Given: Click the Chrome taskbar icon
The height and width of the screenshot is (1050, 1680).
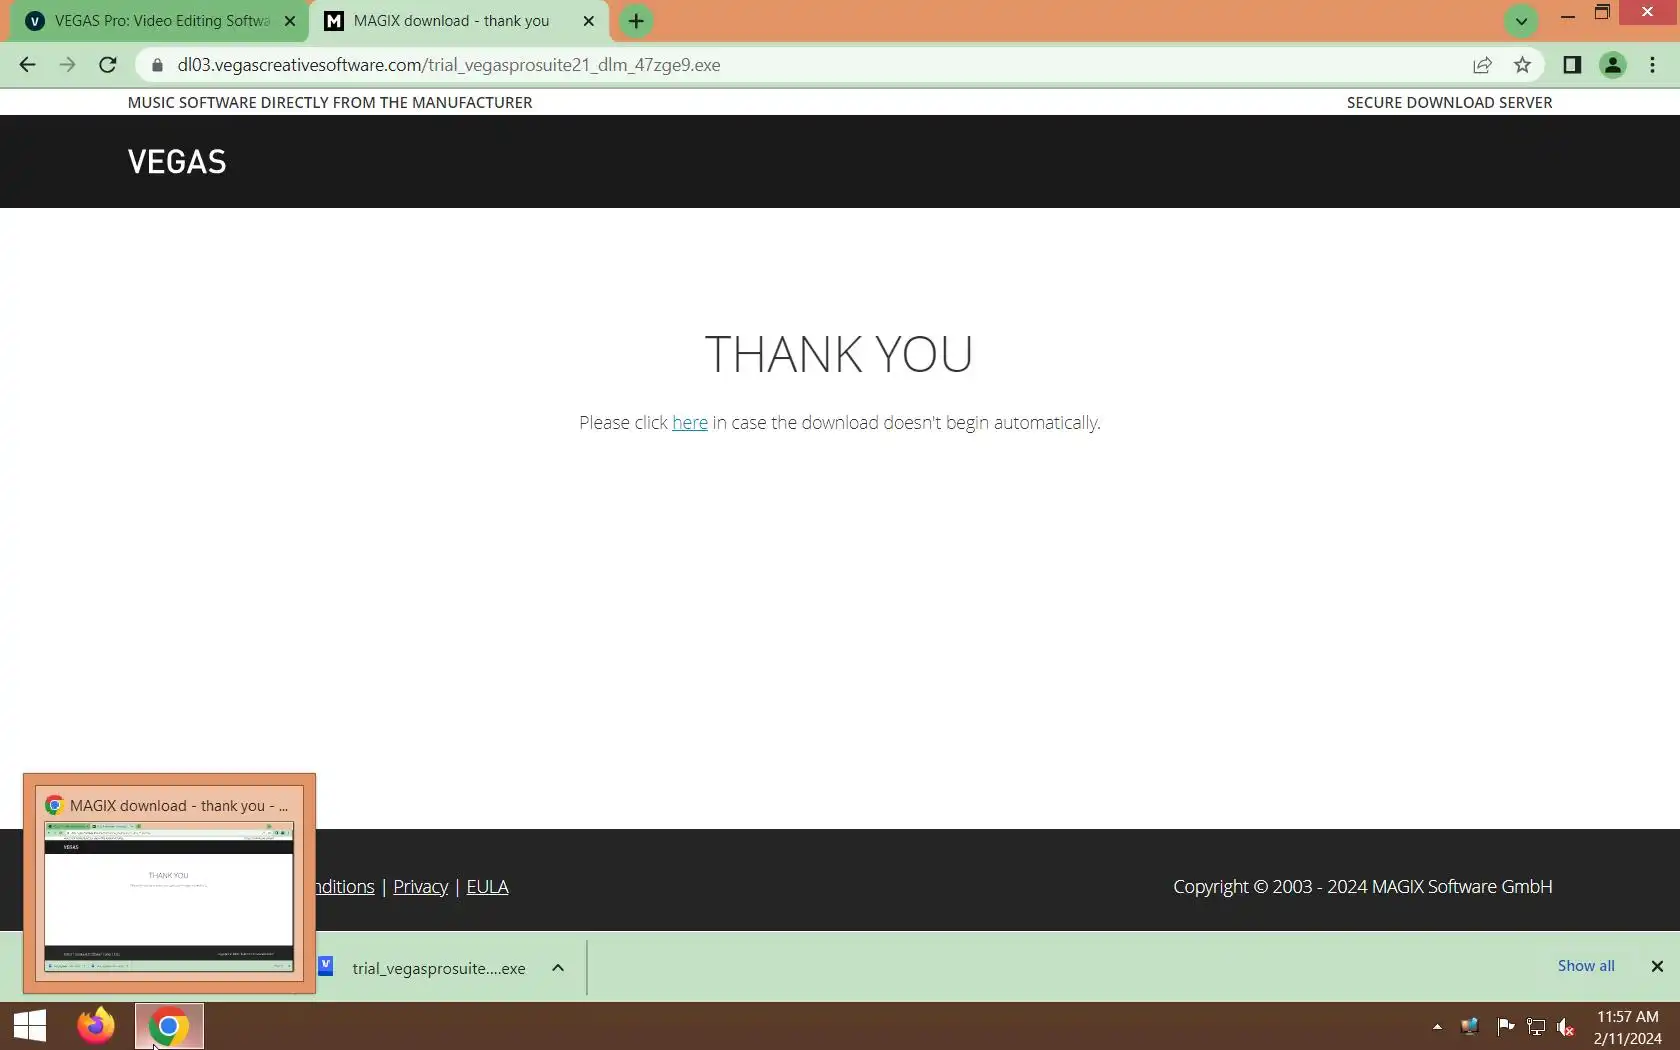Looking at the screenshot, I should [169, 1026].
